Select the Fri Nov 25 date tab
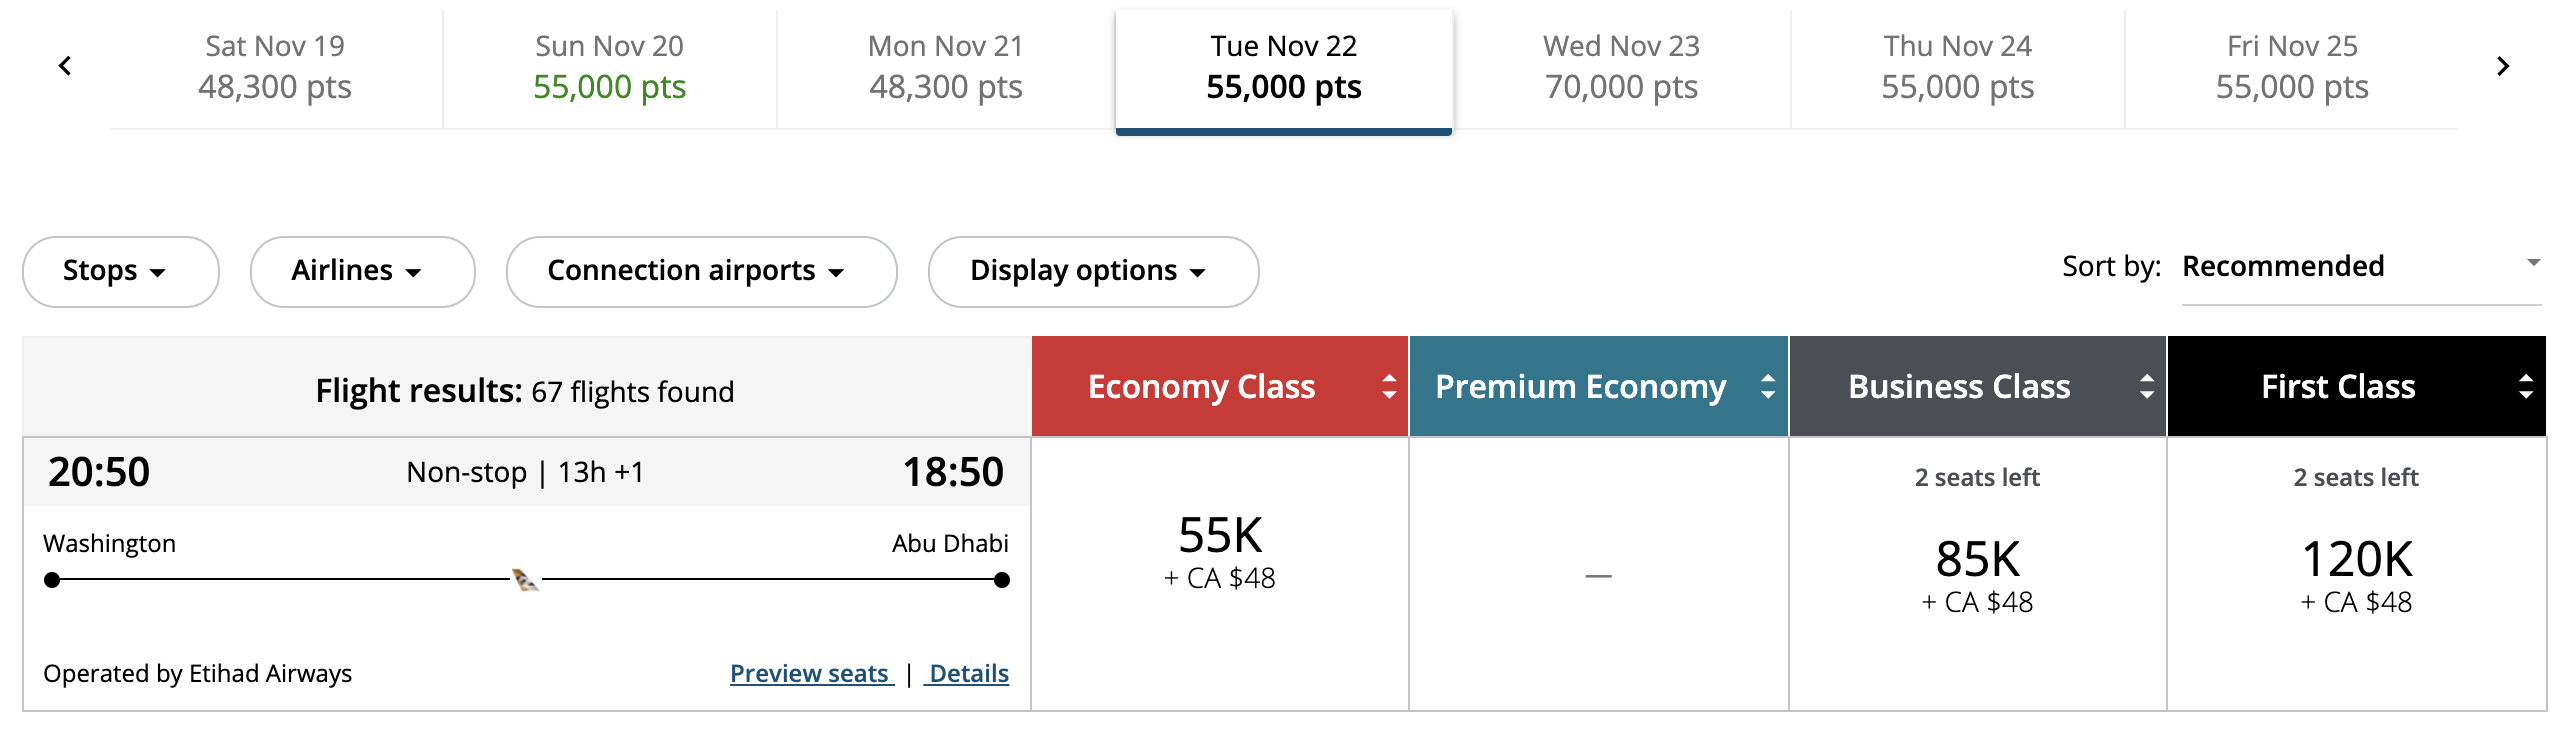Image resolution: width=2564 pixels, height=730 pixels. point(2292,68)
